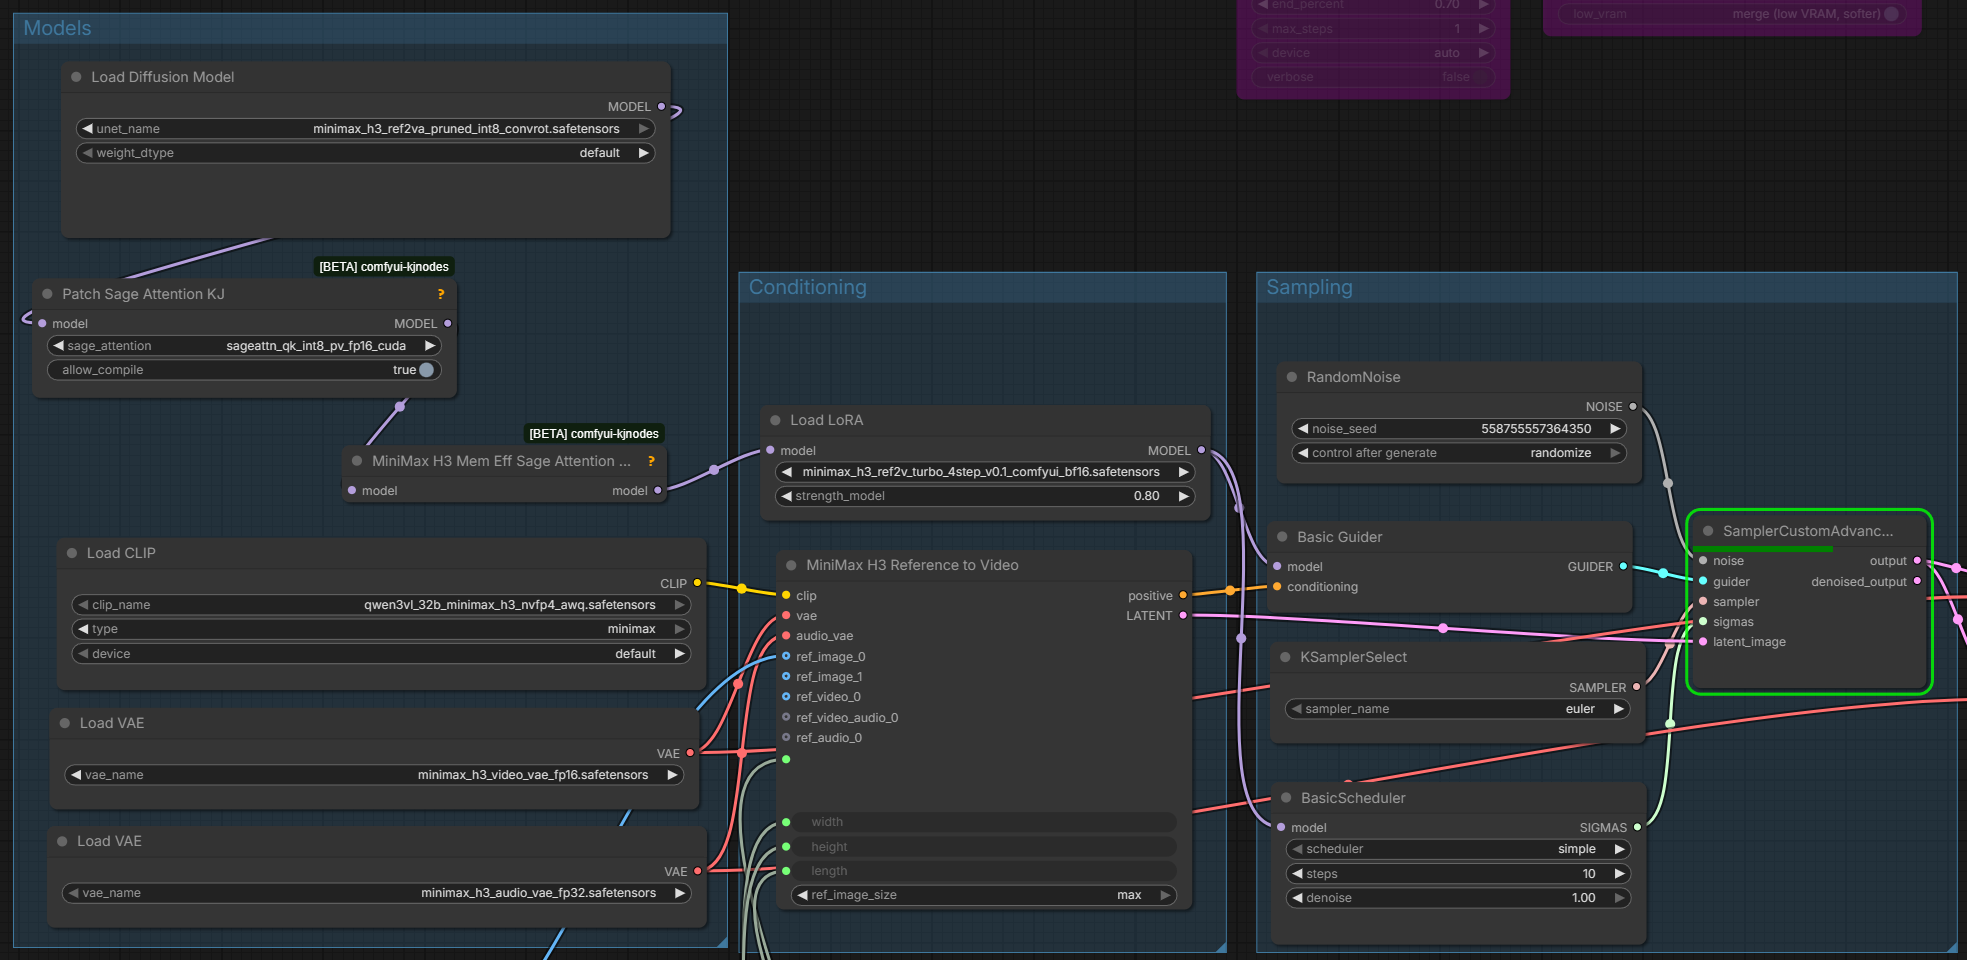The height and width of the screenshot is (960, 1967).
Task: Open the sage_attention mode dropdown
Action: (x=244, y=346)
